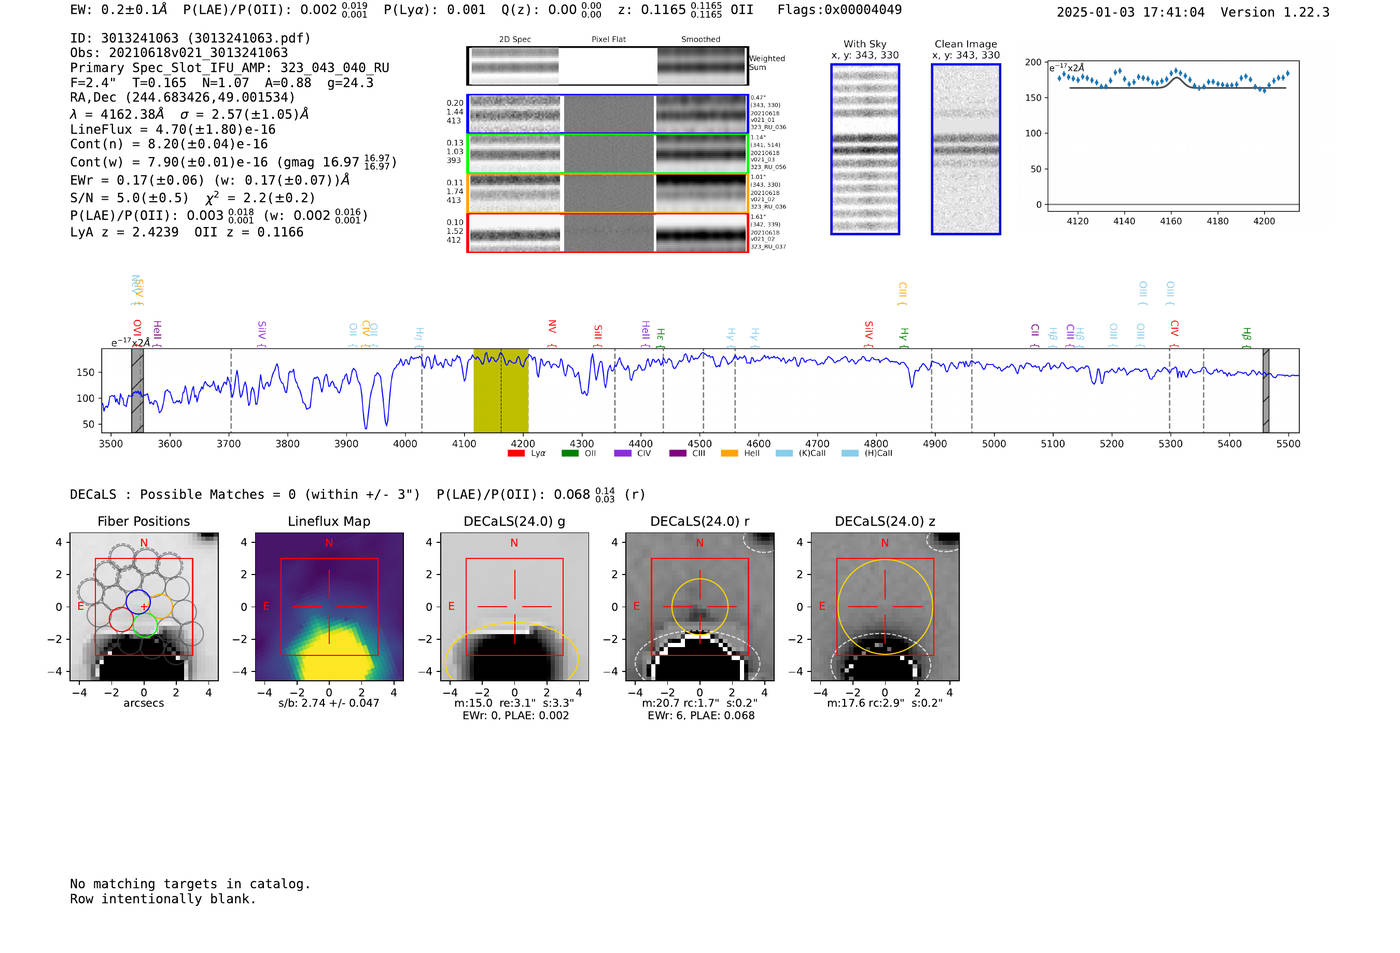The width and height of the screenshot is (1400, 953).
Task: Click the red Lyα legend swatch
Action: (x=516, y=453)
